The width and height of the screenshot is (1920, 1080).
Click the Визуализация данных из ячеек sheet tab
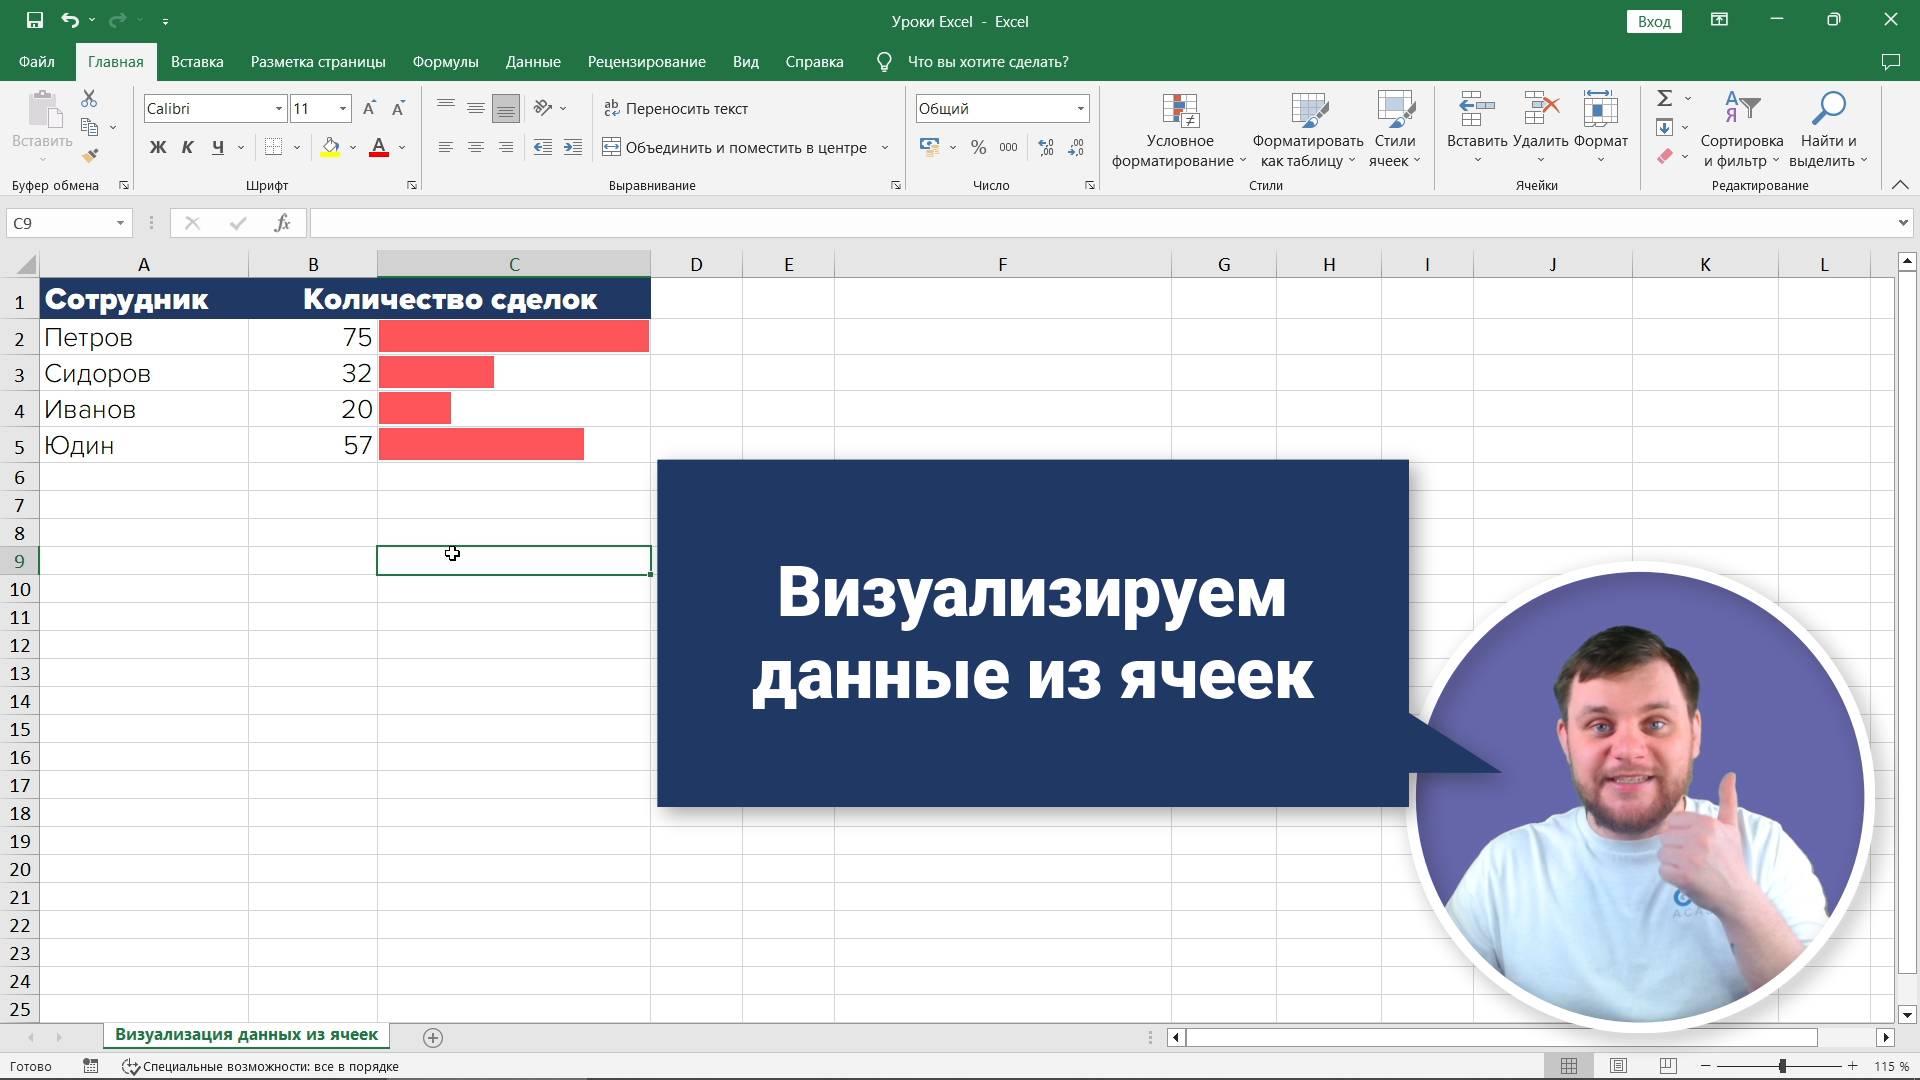[x=246, y=1035]
